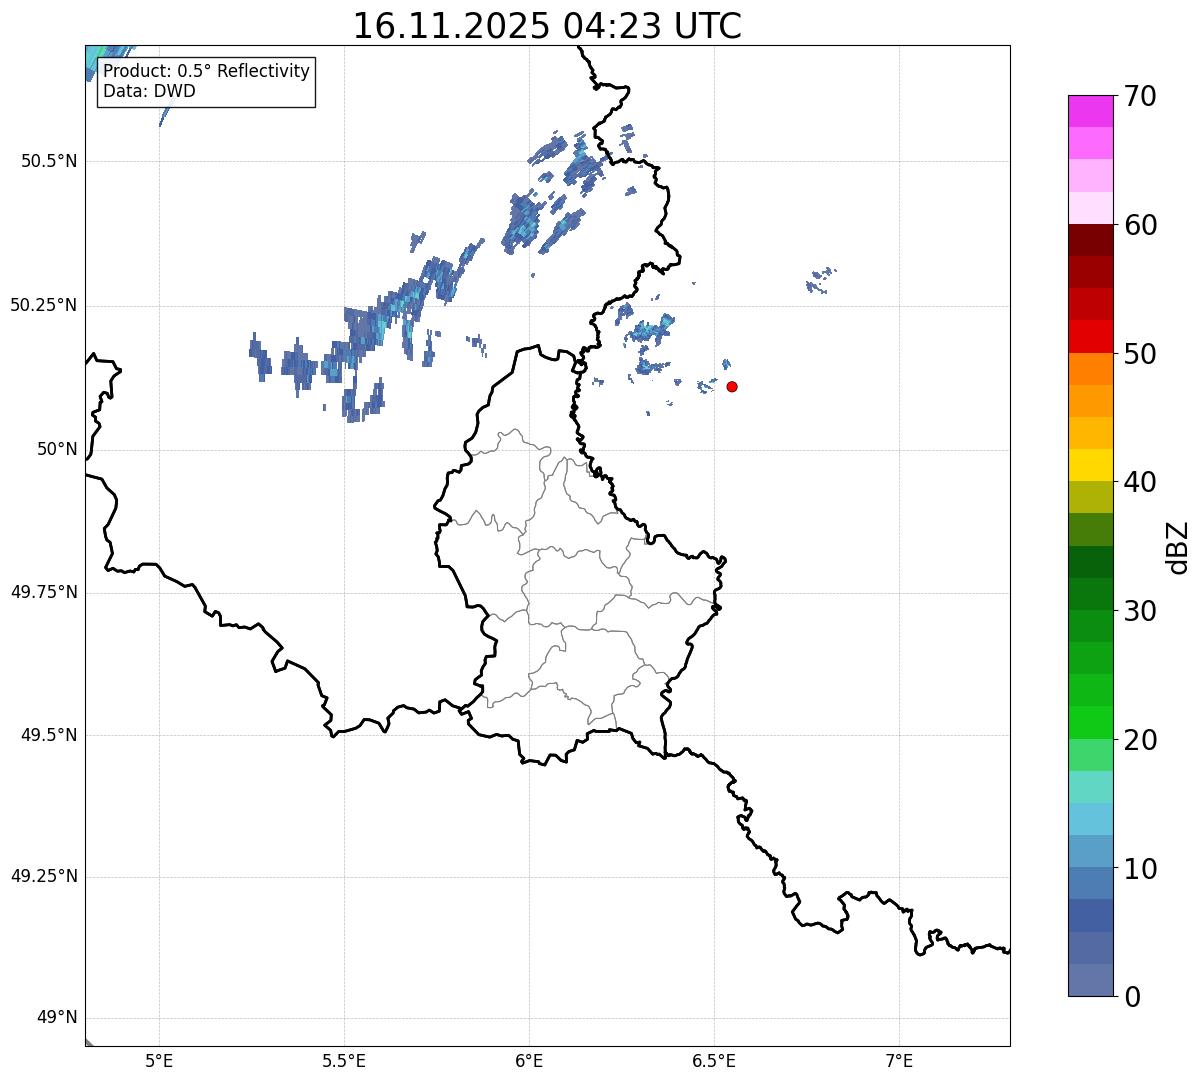Screen dimensions: 1202x1081
Task: Click 'Product: 0.5° Reflectivity' in the info box
Action: coord(206,72)
